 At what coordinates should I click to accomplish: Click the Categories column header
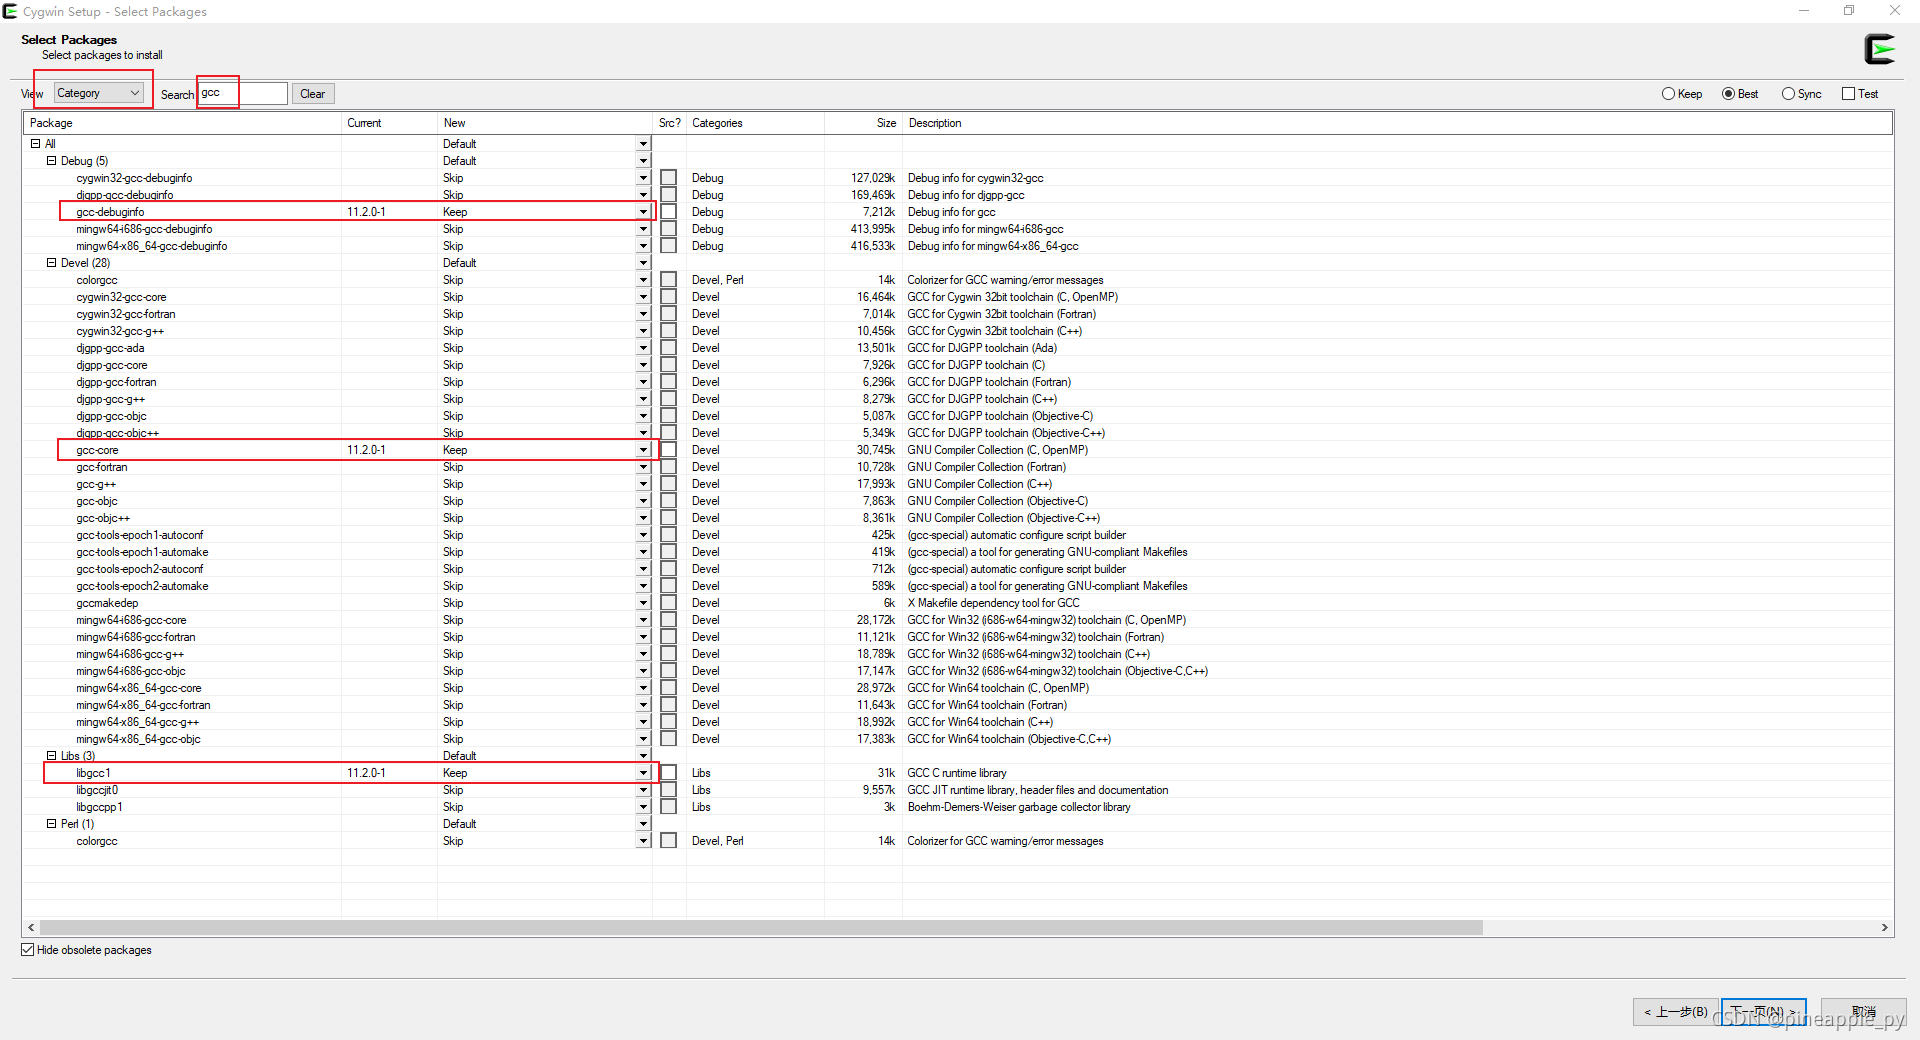tap(755, 123)
